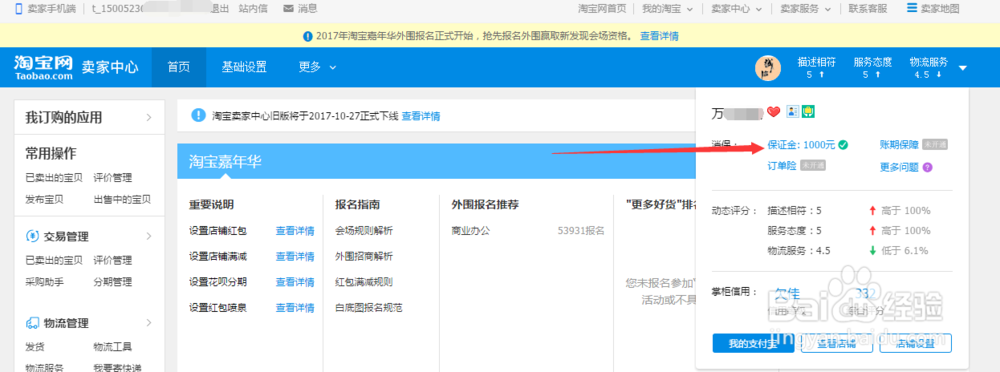Click the phone icon beside 卖家手机端

[18, 9]
